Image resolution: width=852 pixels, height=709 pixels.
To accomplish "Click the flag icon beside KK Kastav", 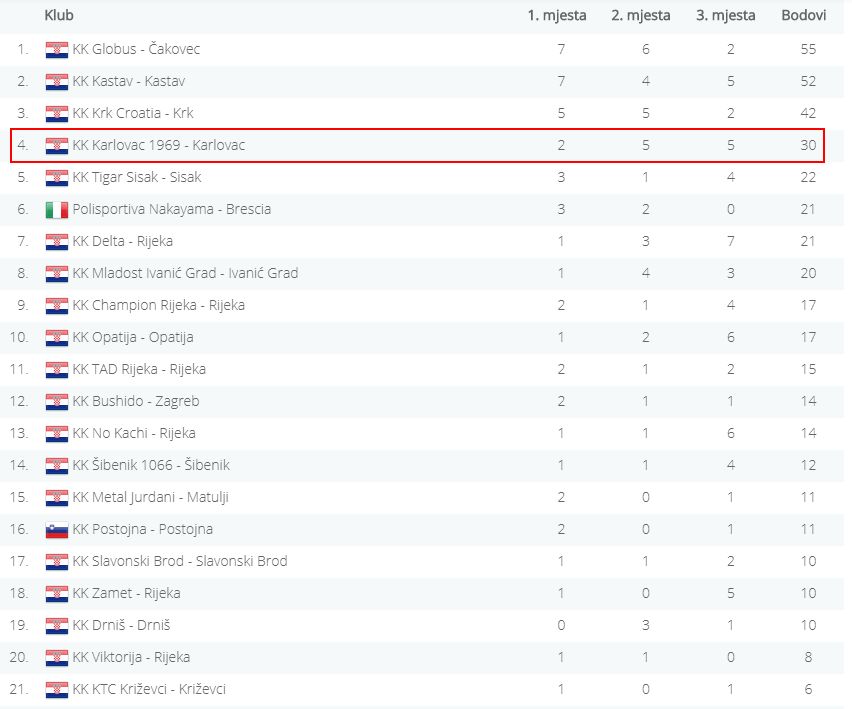I will tap(56, 81).
